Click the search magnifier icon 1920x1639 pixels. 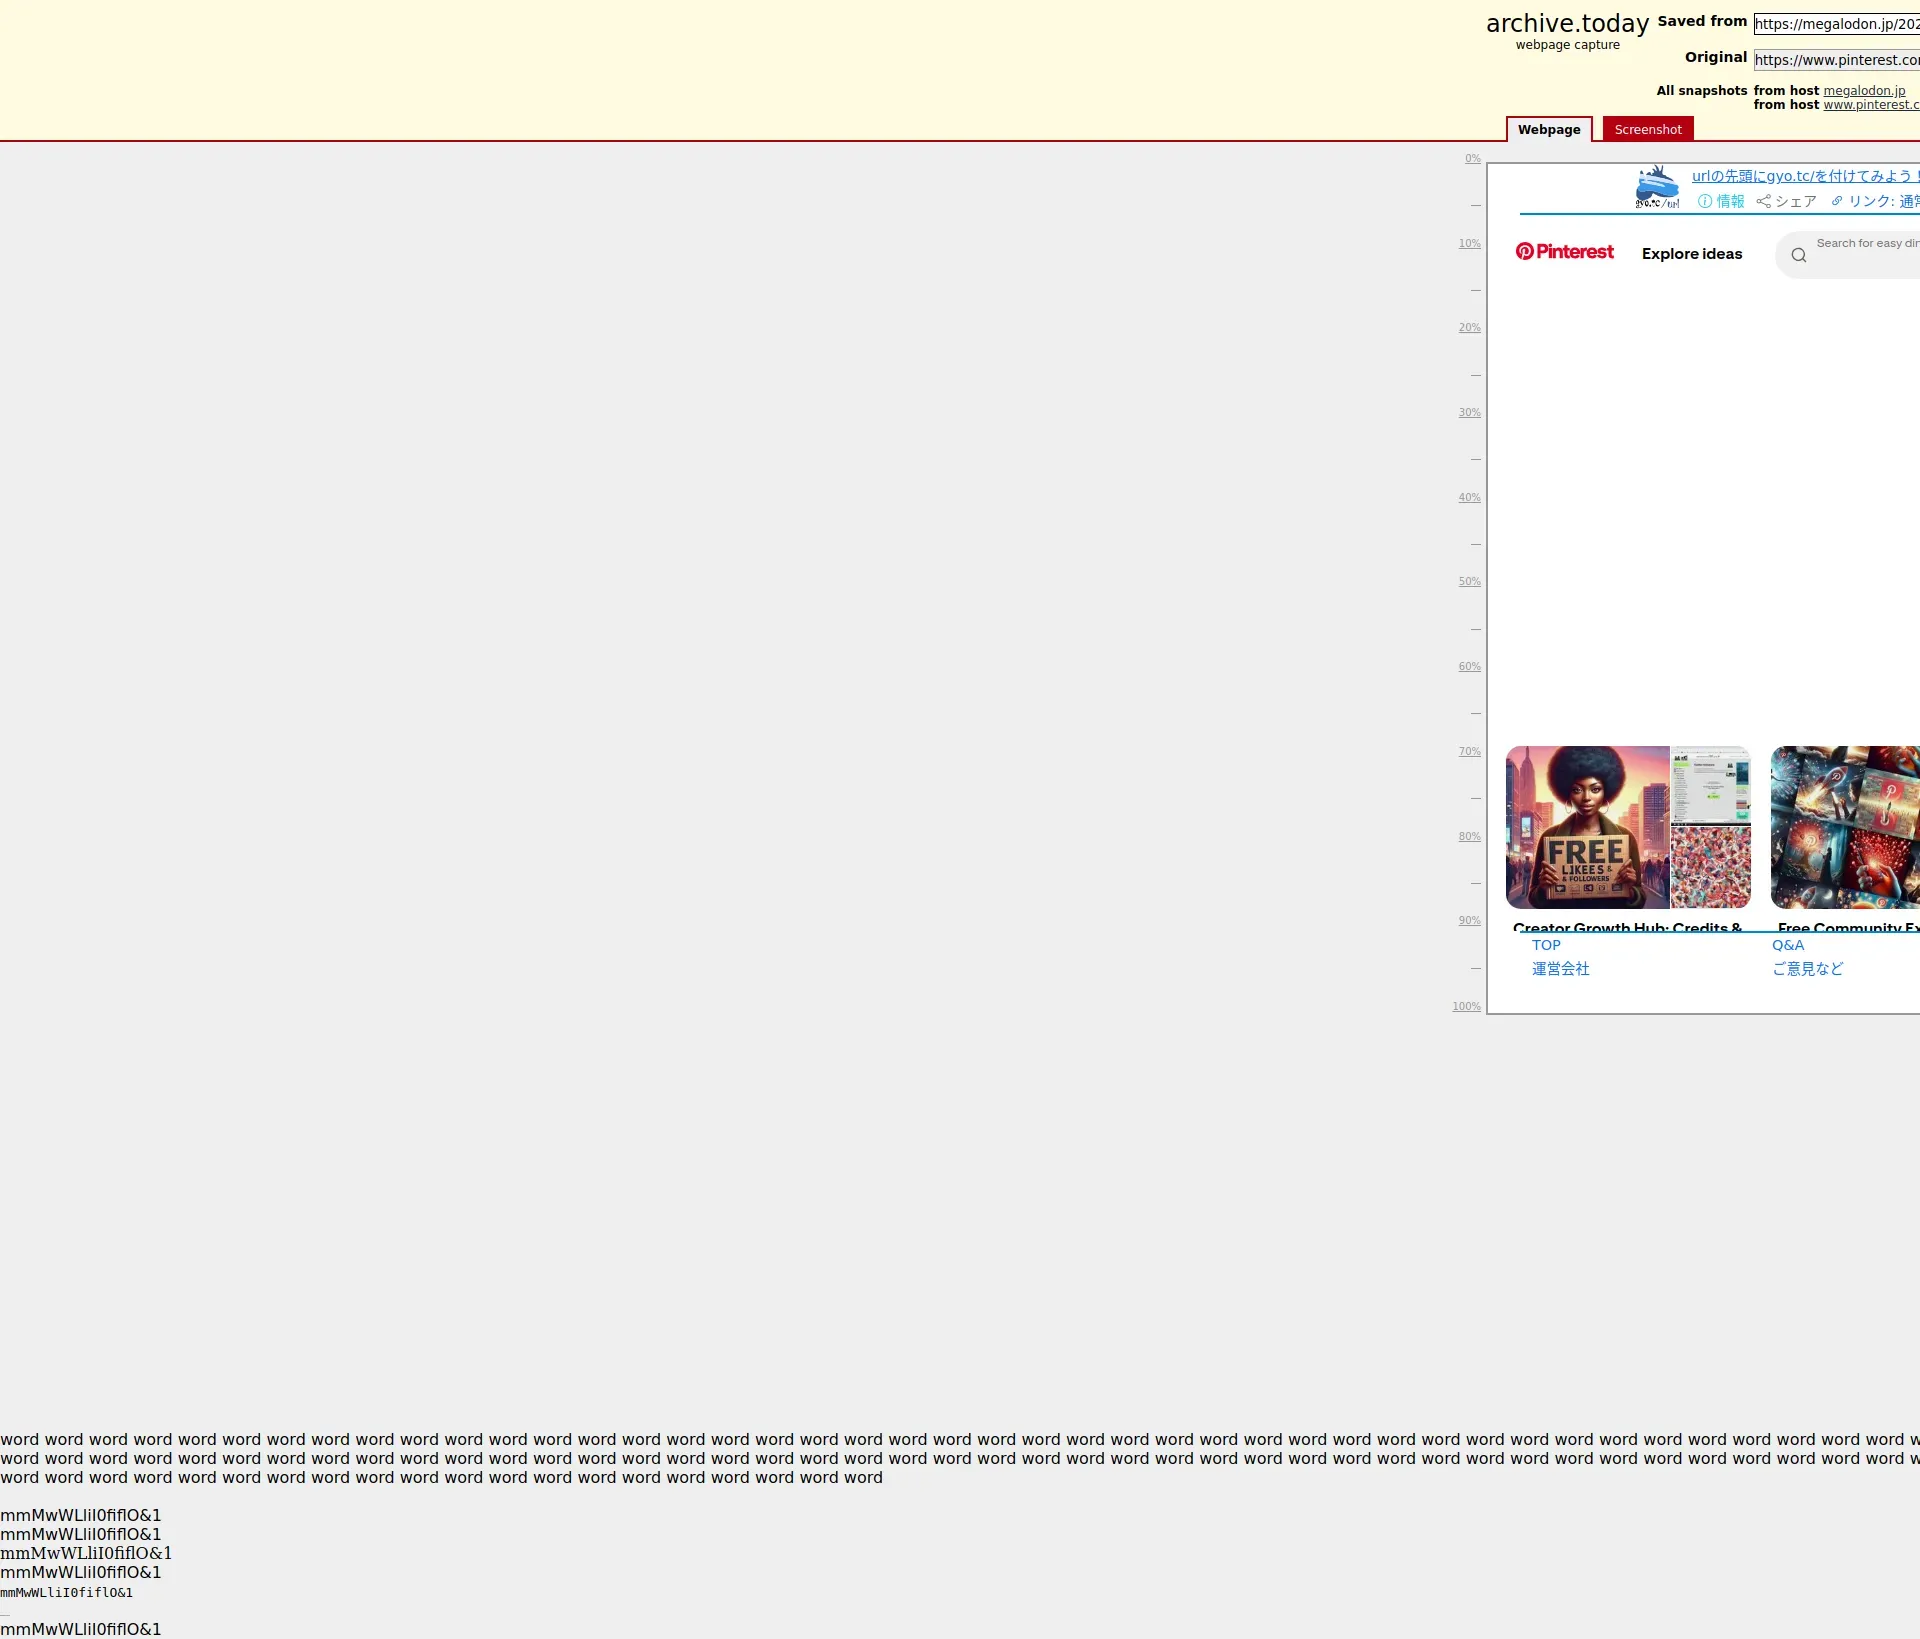(x=1799, y=255)
